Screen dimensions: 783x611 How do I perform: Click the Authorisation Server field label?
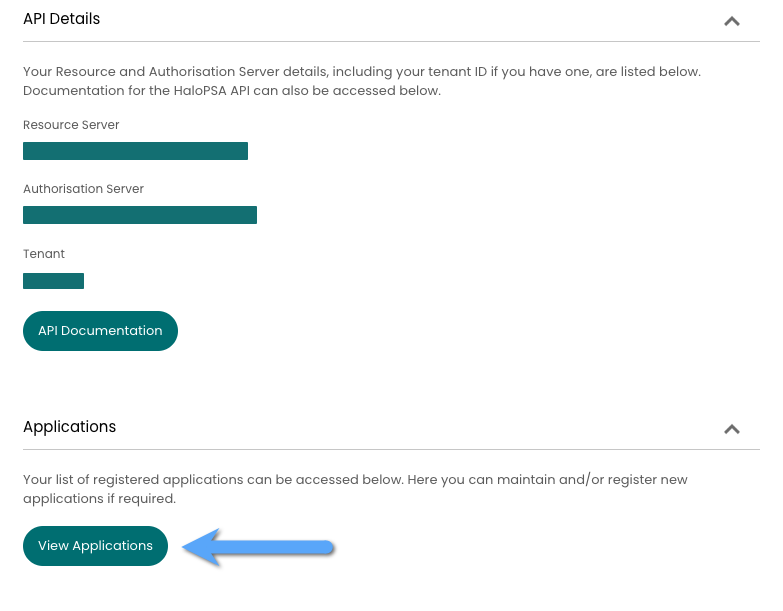click(x=83, y=189)
